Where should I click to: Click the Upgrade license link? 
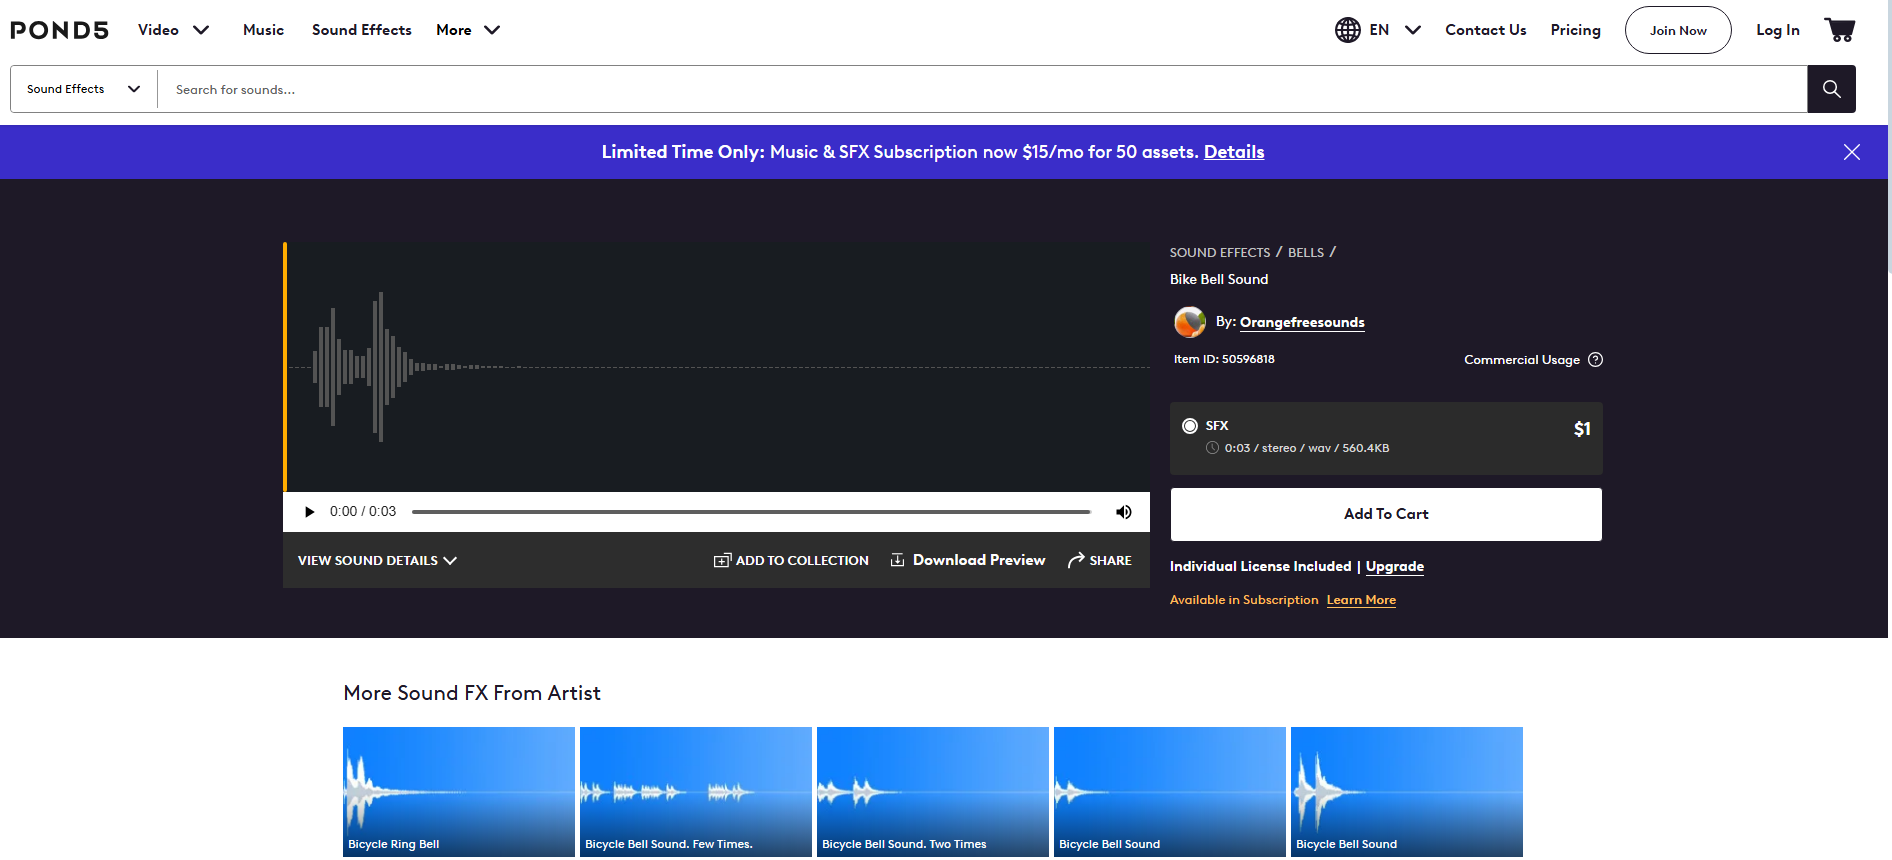point(1394,566)
